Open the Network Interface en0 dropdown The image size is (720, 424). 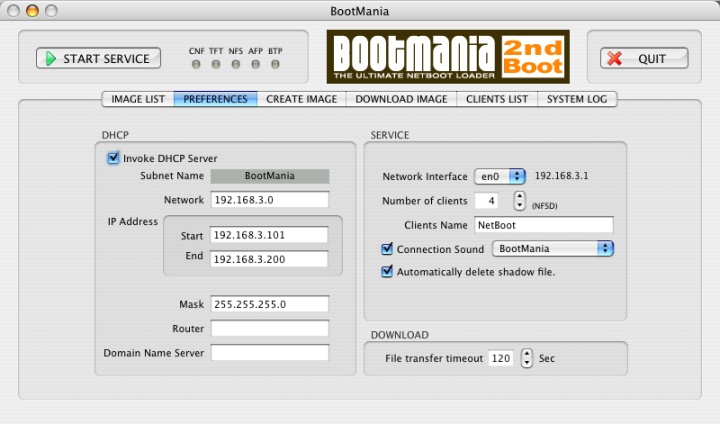coord(500,176)
